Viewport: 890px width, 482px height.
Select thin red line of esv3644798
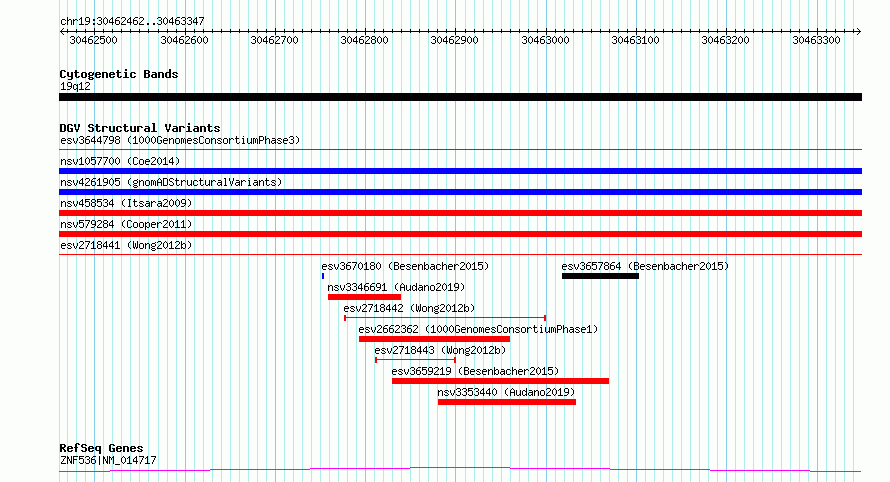pyautogui.click(x=460, y=150)
